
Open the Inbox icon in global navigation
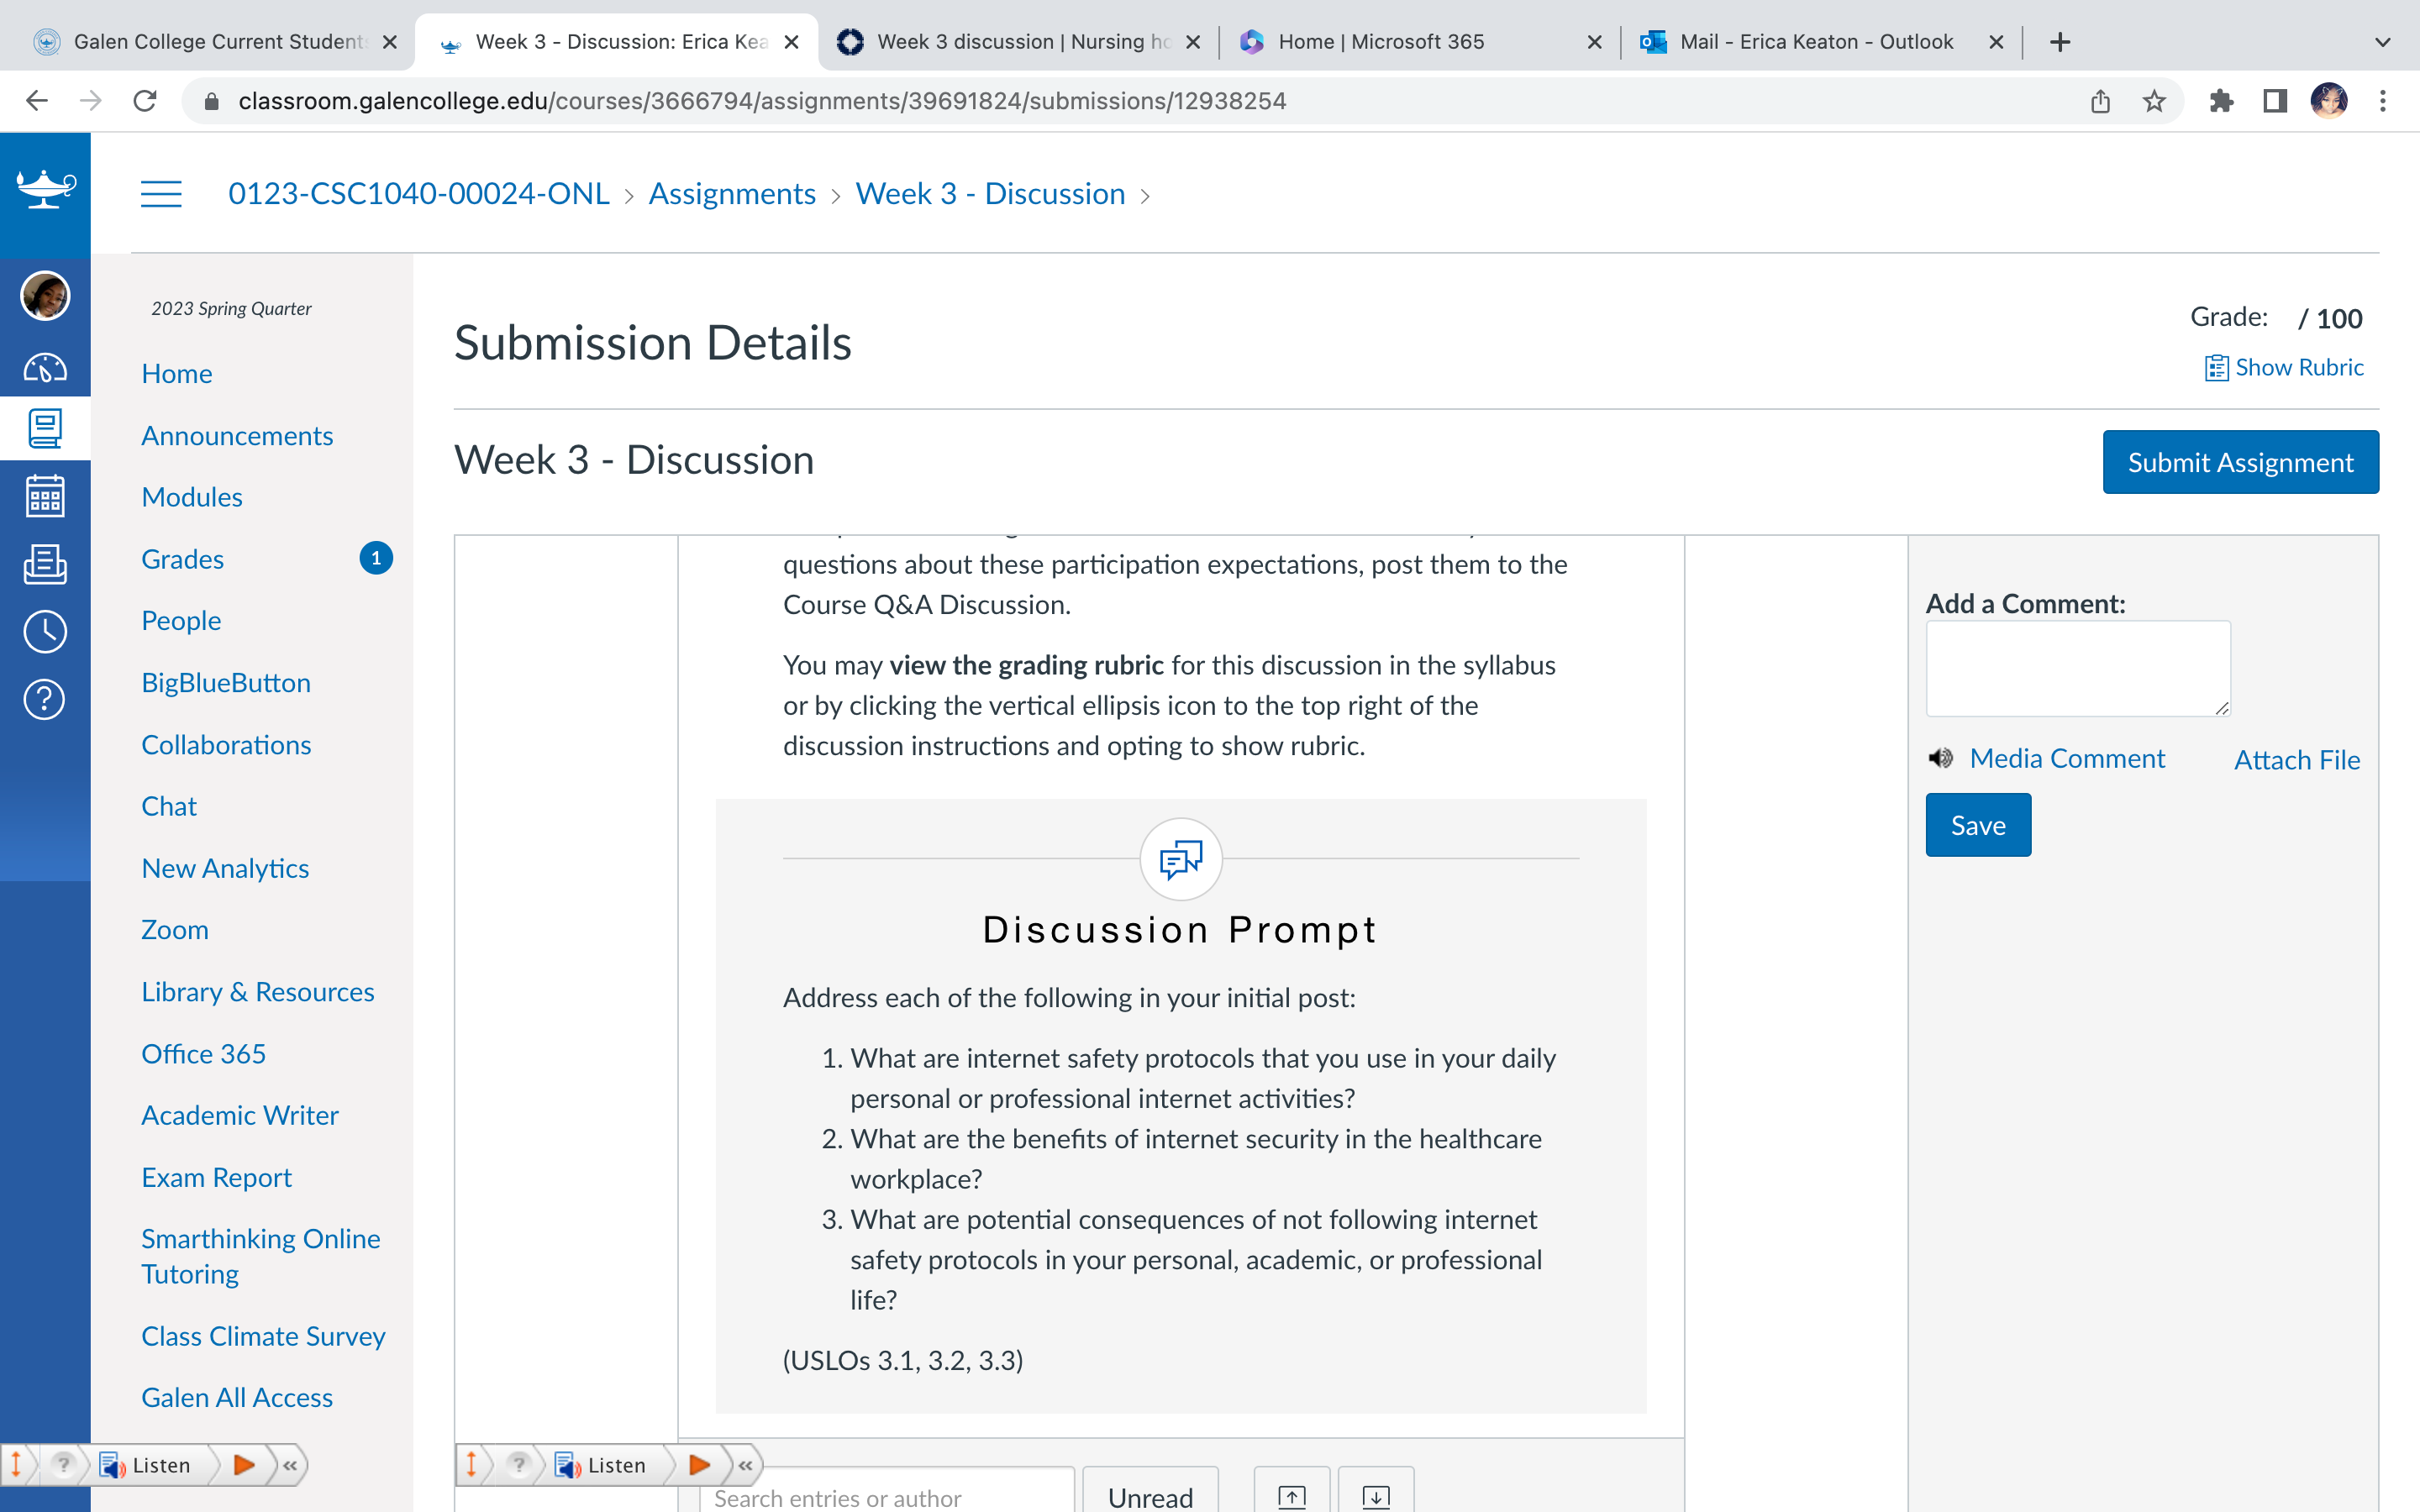click(45, 564)
